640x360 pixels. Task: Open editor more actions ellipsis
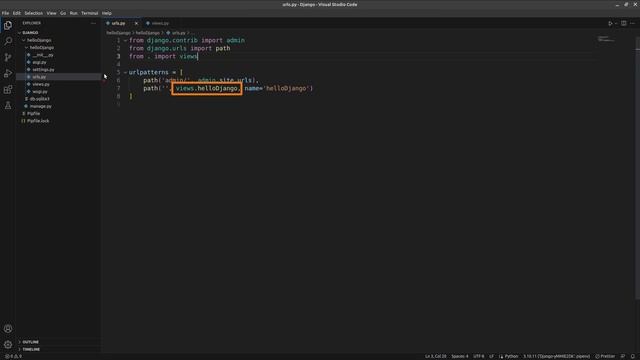(x=633, y=23)
